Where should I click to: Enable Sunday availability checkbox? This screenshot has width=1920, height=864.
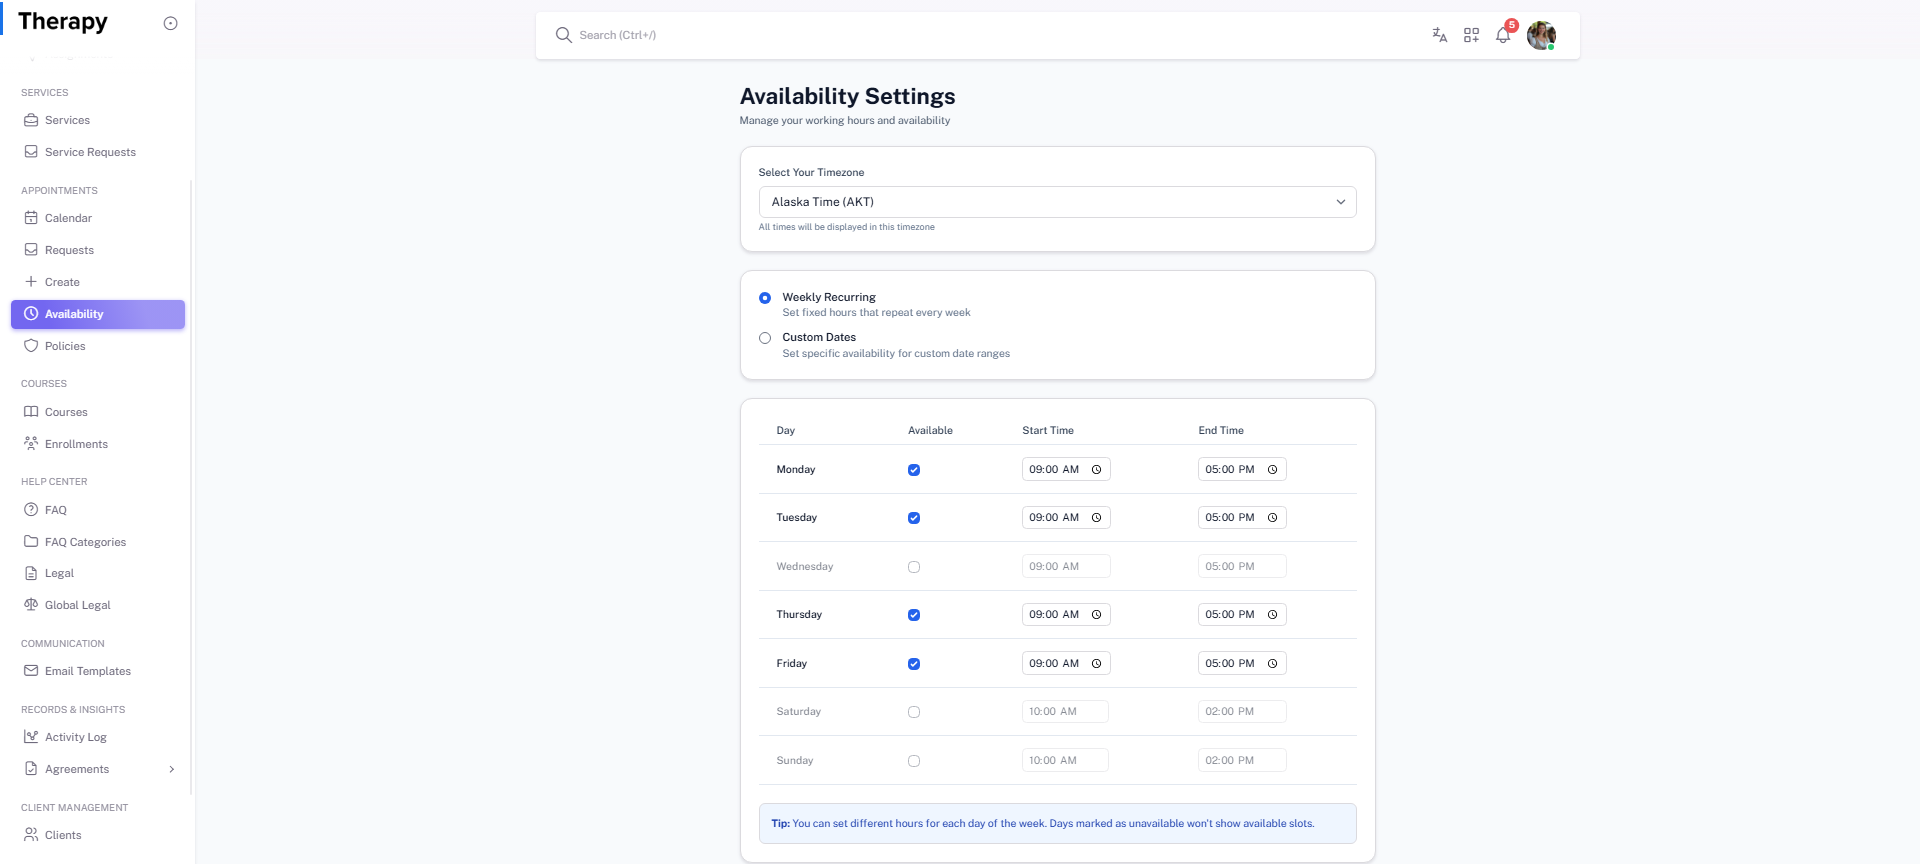tap(914, 761)
